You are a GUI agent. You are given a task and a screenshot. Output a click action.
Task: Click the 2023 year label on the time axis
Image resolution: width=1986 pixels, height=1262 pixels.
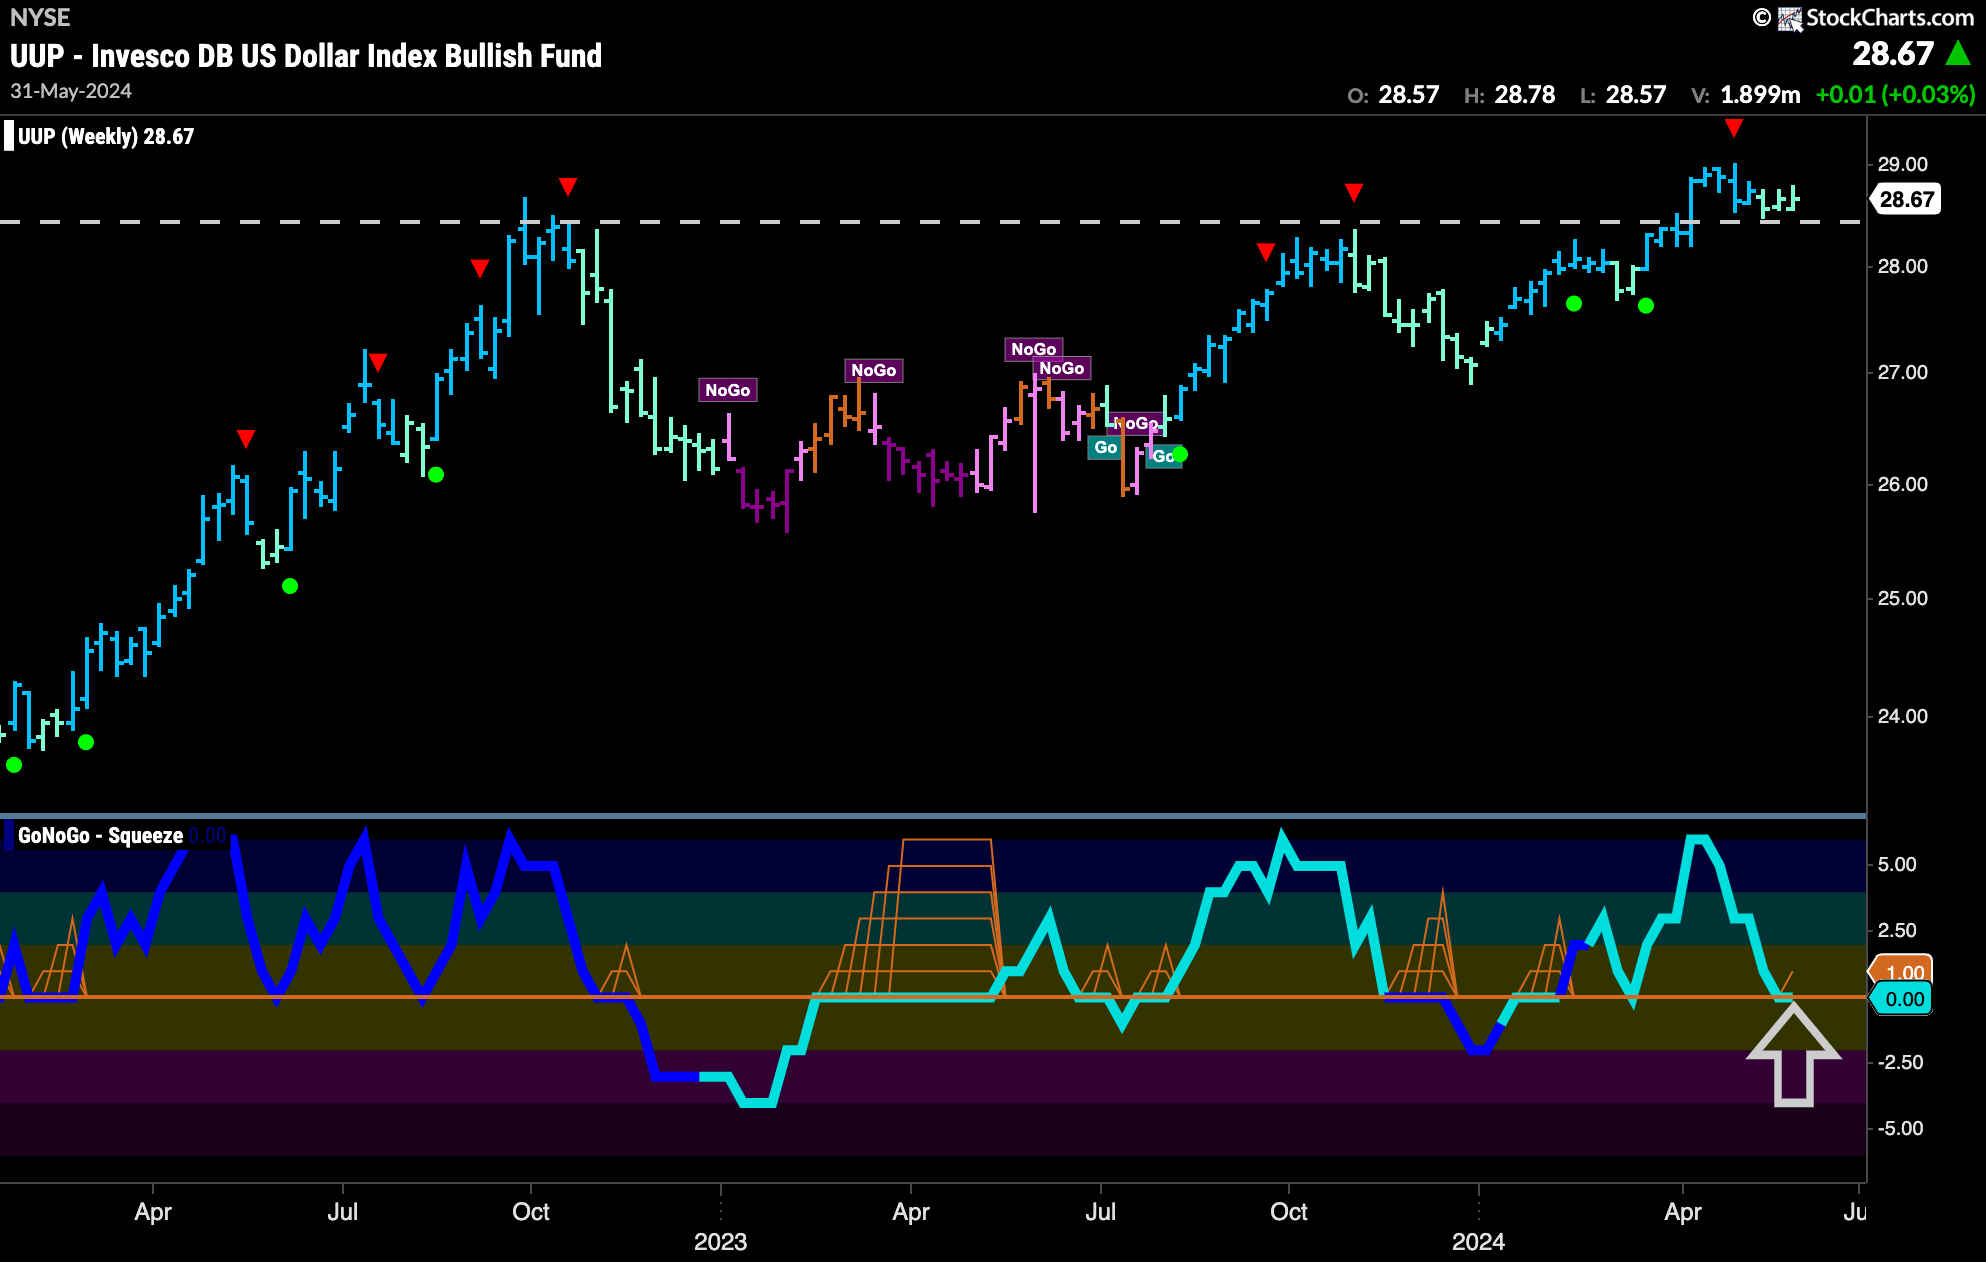pos(720,1242)
